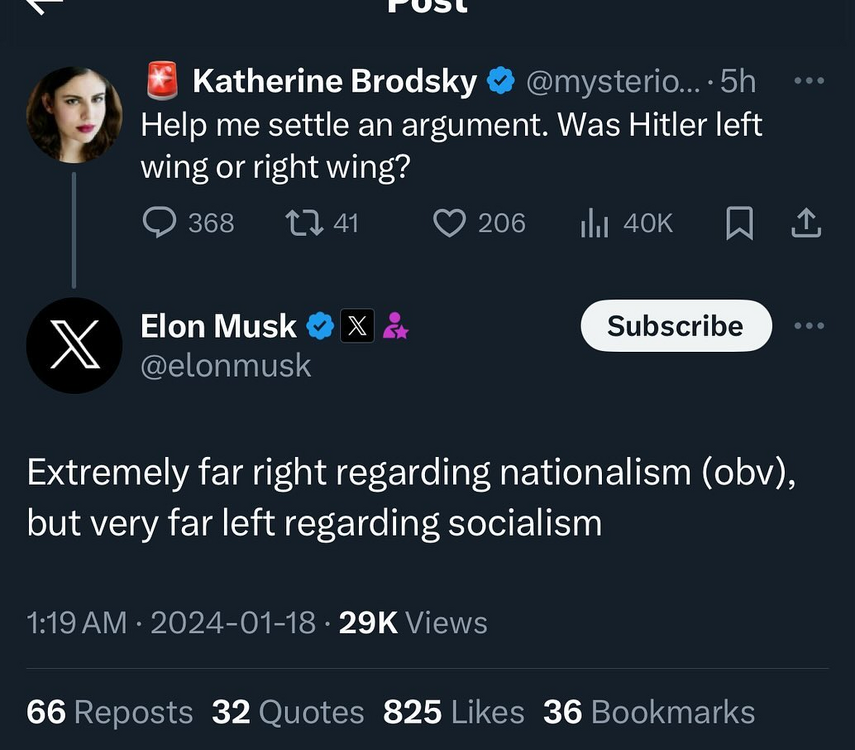Click Katherine Brodsky's display name
This screenshot has height=750, width=855.
(x=334, y=82)
